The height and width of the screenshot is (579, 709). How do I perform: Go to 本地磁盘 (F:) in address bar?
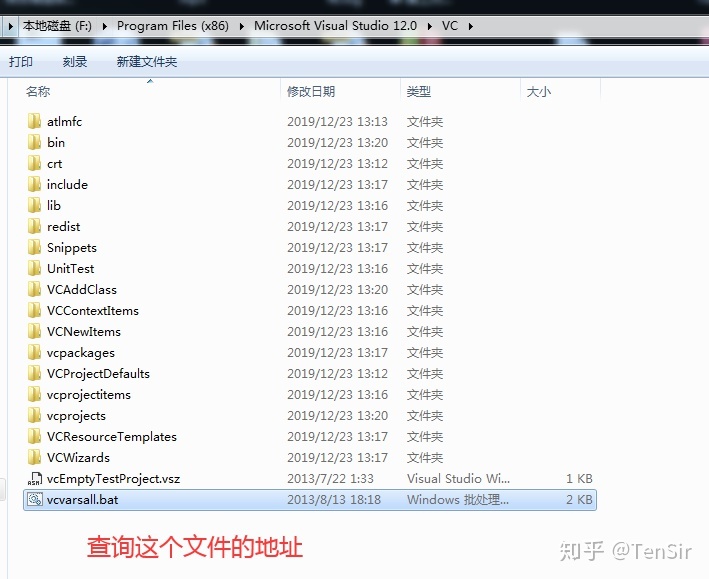tap(57, 26)
